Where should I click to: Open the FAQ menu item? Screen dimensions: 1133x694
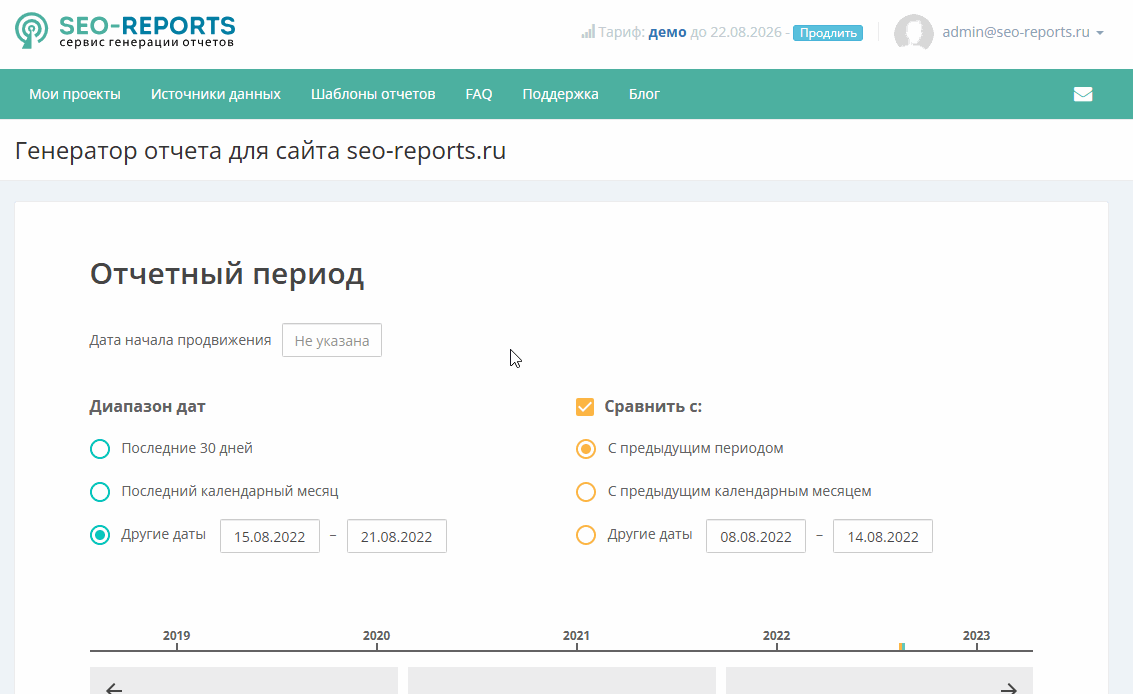pos(478,94)
